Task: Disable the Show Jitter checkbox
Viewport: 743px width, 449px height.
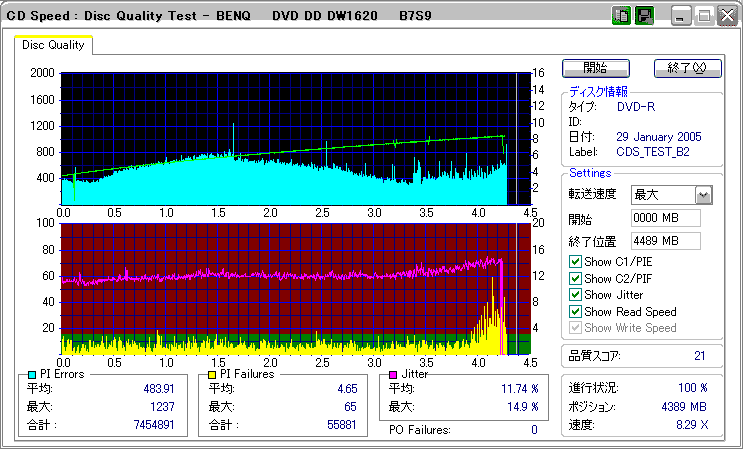Action: (575, 295)
